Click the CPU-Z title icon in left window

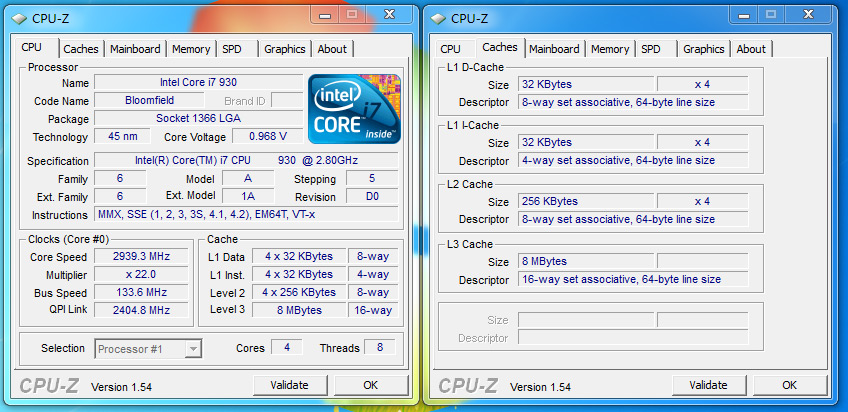[20, 18]
